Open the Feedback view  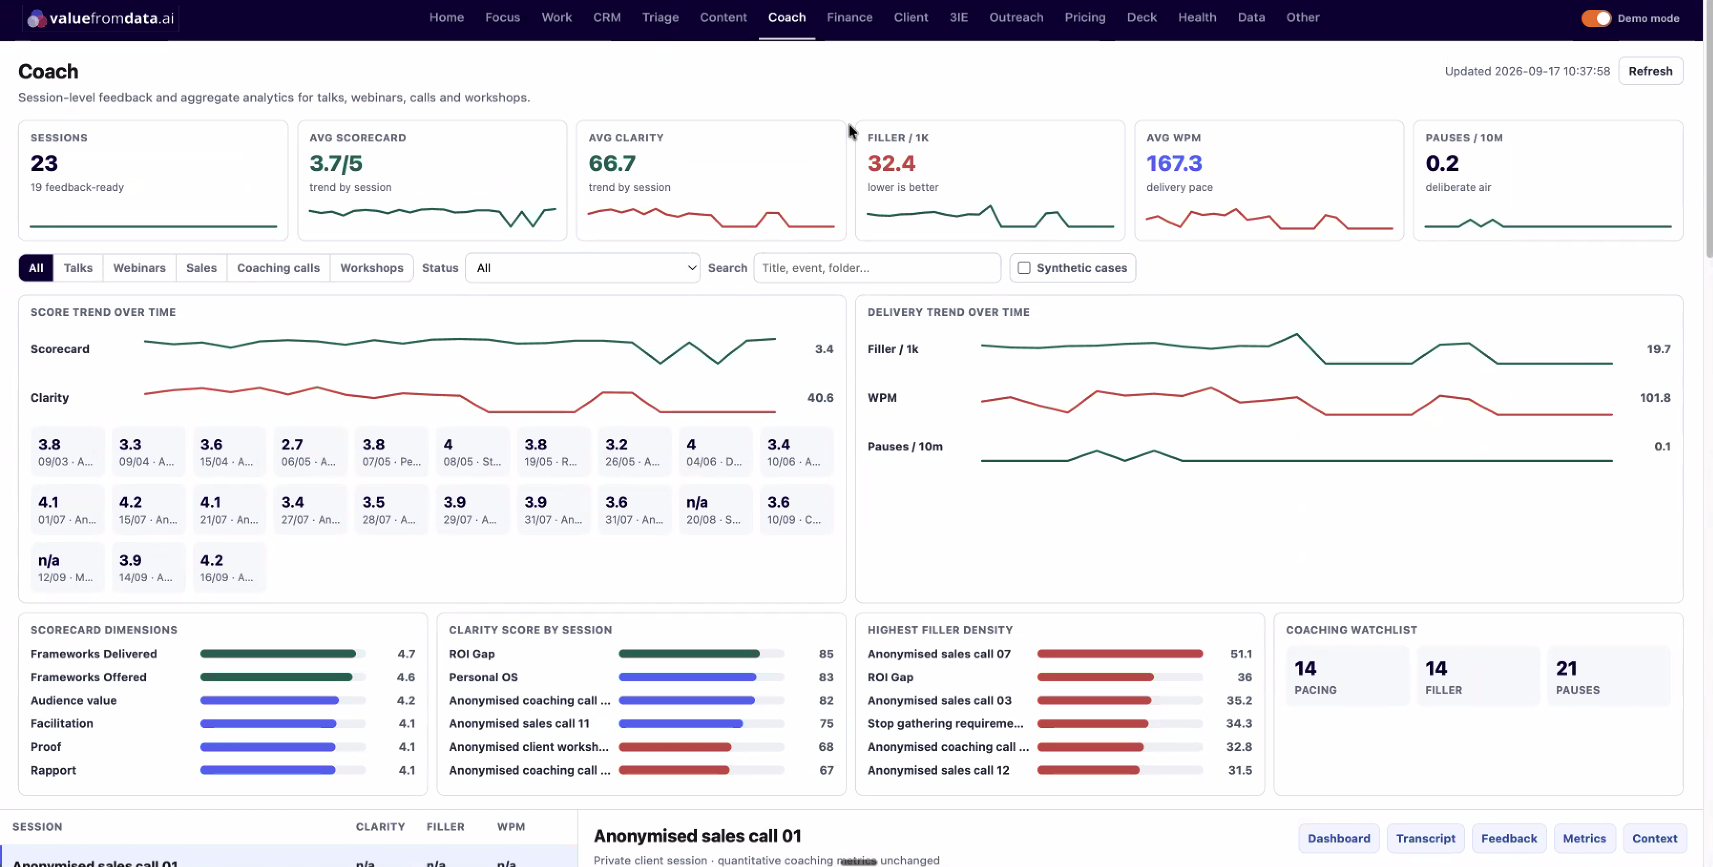1509,838
